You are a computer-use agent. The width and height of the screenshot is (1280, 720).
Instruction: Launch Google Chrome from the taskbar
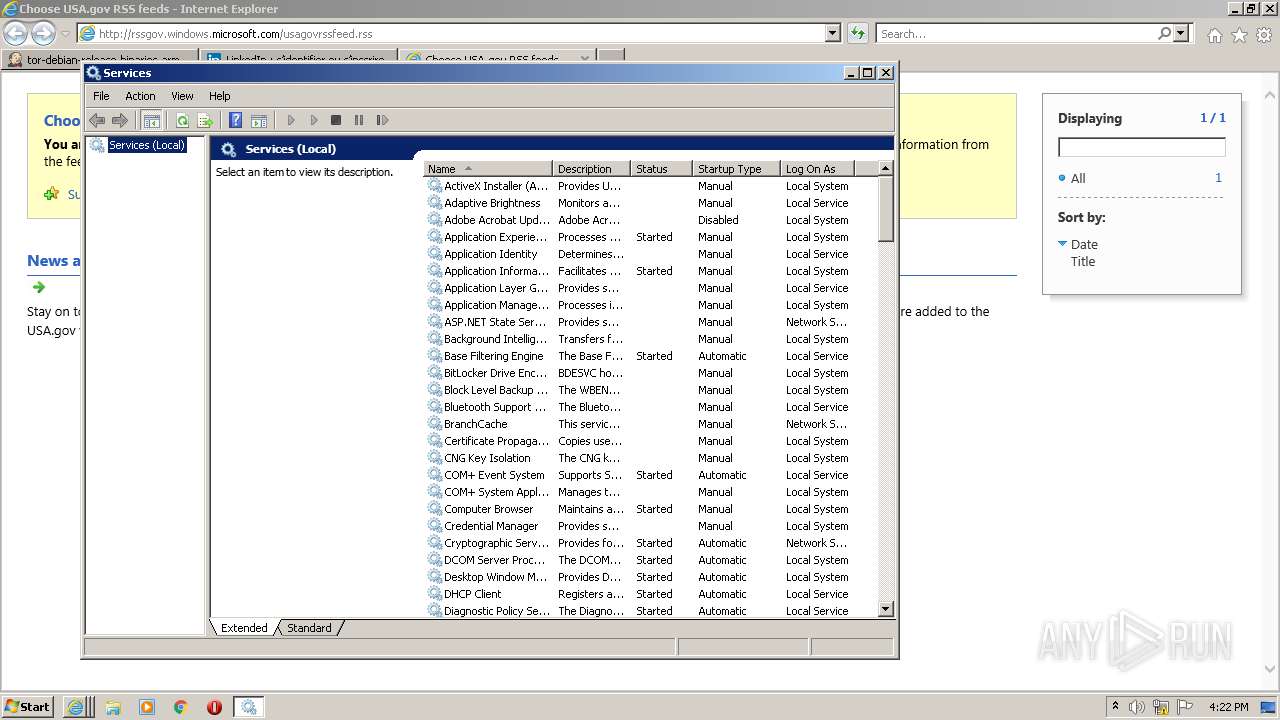(181, 707)
